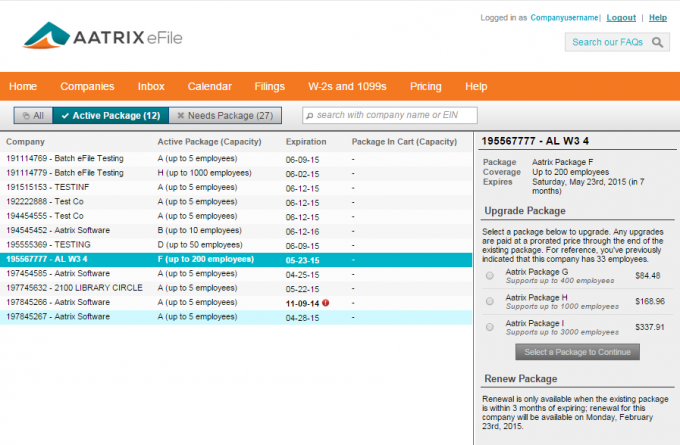
Task: Click D (up to 50 employees) cell
Action: tap(200, 245)
